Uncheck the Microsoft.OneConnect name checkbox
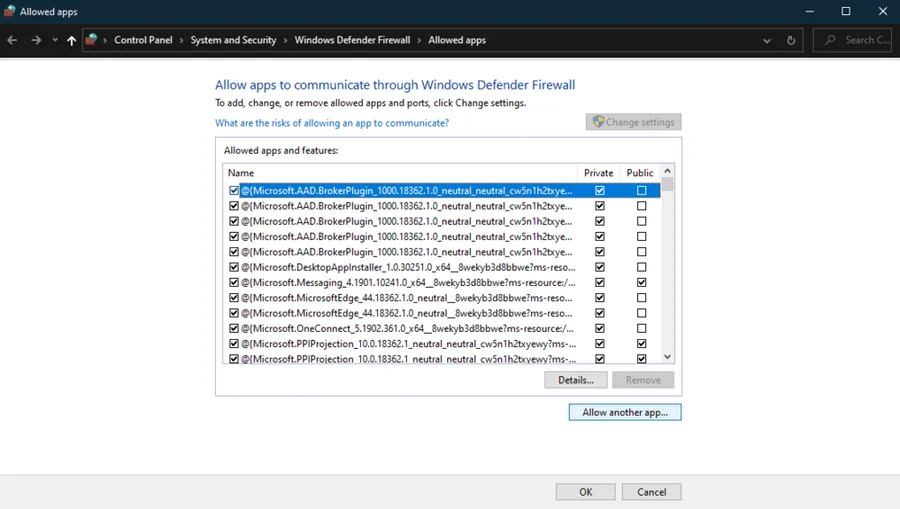Viewport: 900px width, 509px height. tap(234, 328)
